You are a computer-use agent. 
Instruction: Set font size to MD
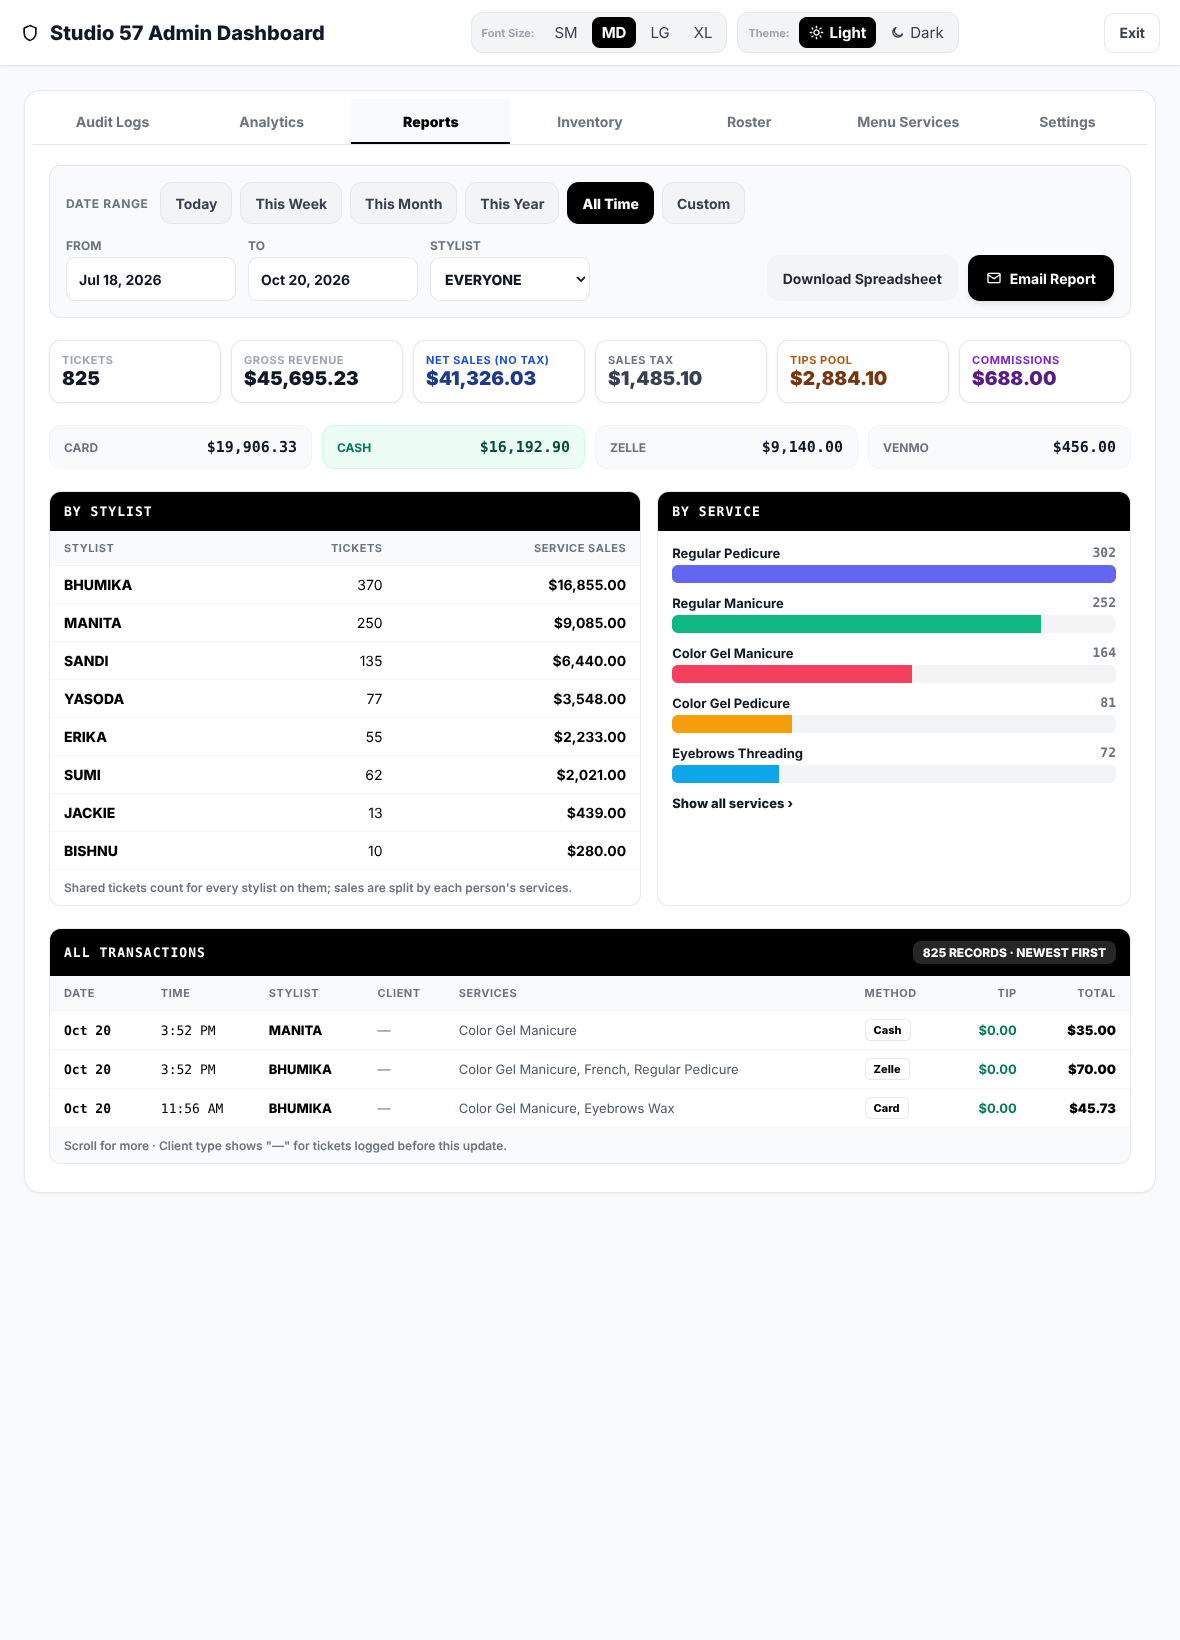614,33
